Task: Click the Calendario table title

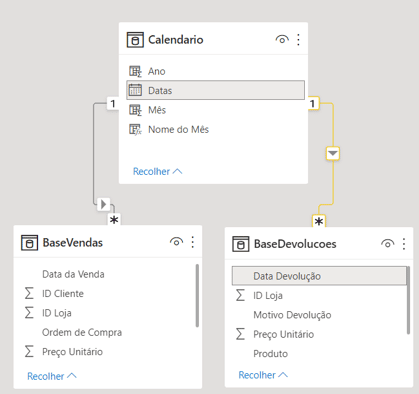Action: click(x=176, y=40)
